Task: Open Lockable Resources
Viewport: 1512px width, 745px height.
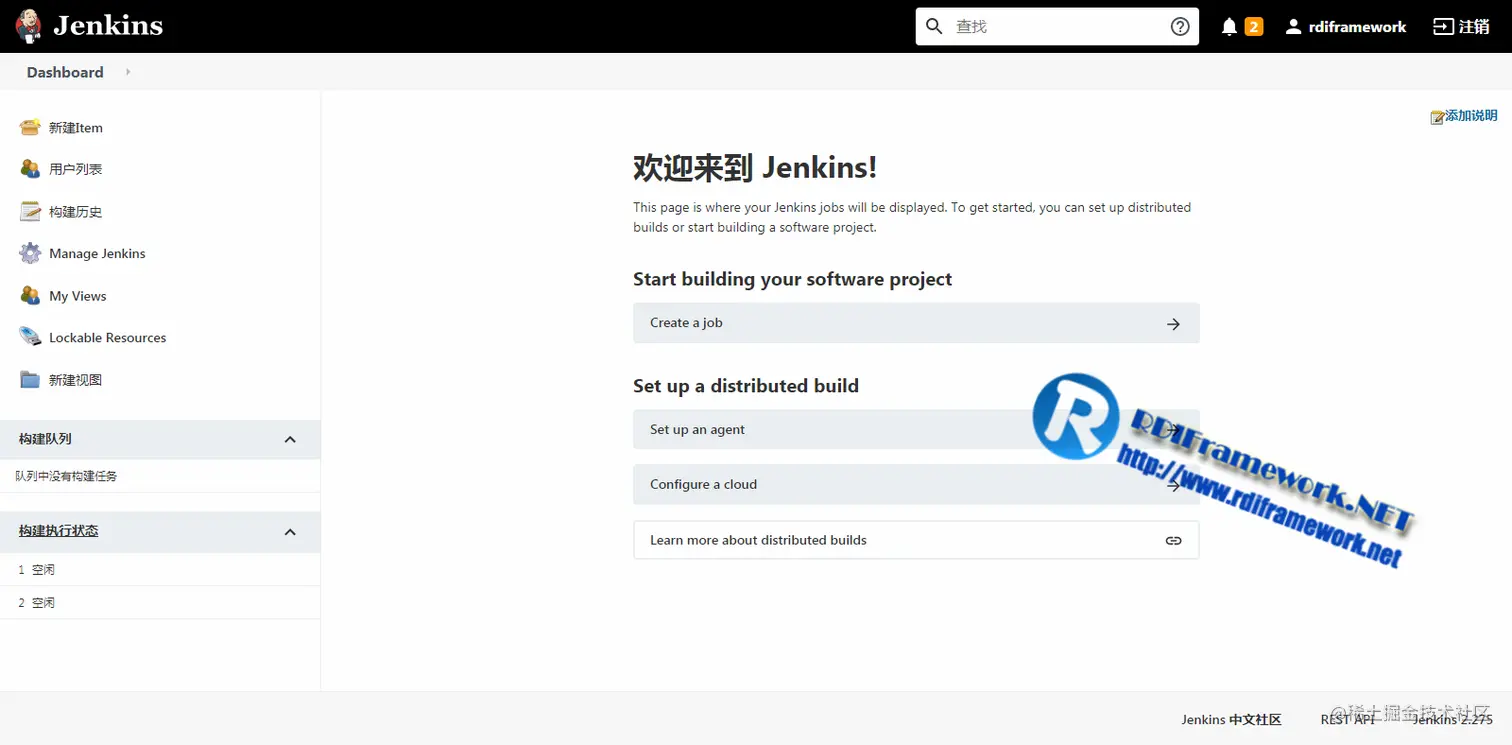Action: coord(107,337)
